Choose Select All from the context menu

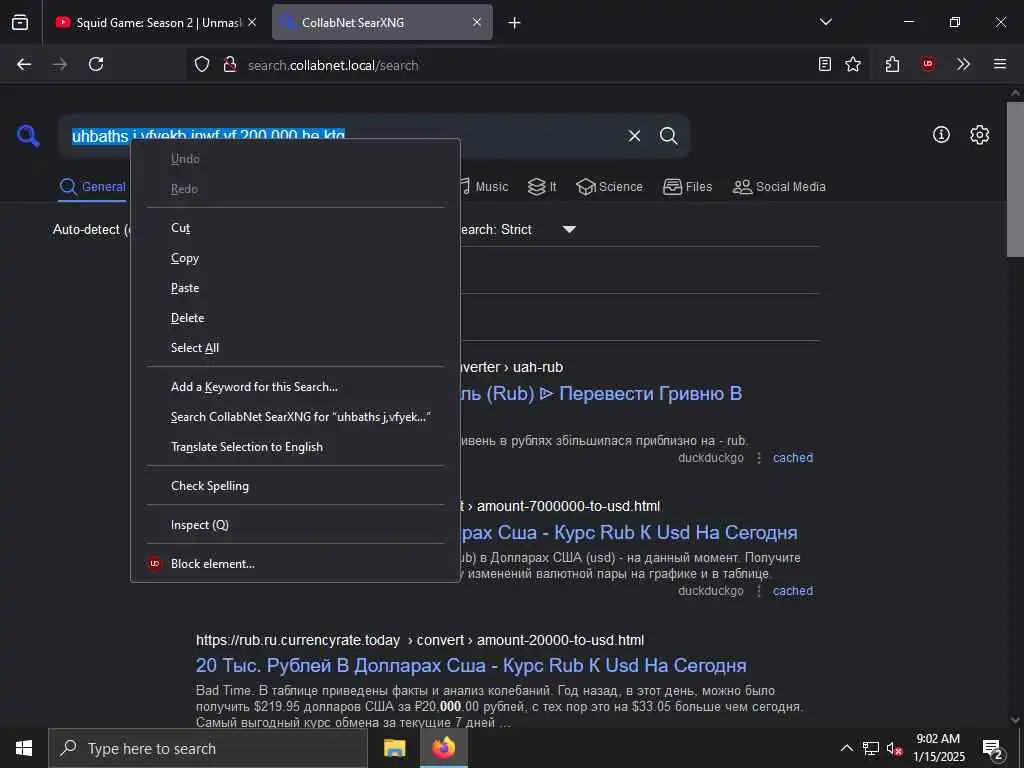(295, 348)
